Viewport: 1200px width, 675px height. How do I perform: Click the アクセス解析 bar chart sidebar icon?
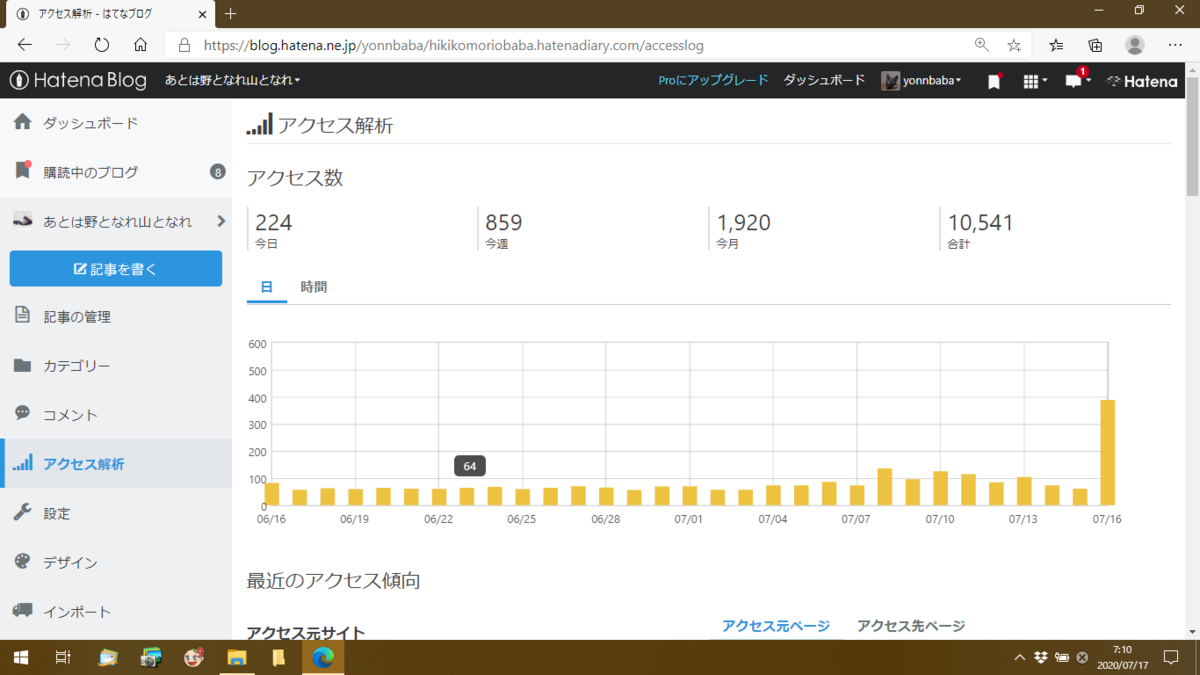tap(22, 463)
